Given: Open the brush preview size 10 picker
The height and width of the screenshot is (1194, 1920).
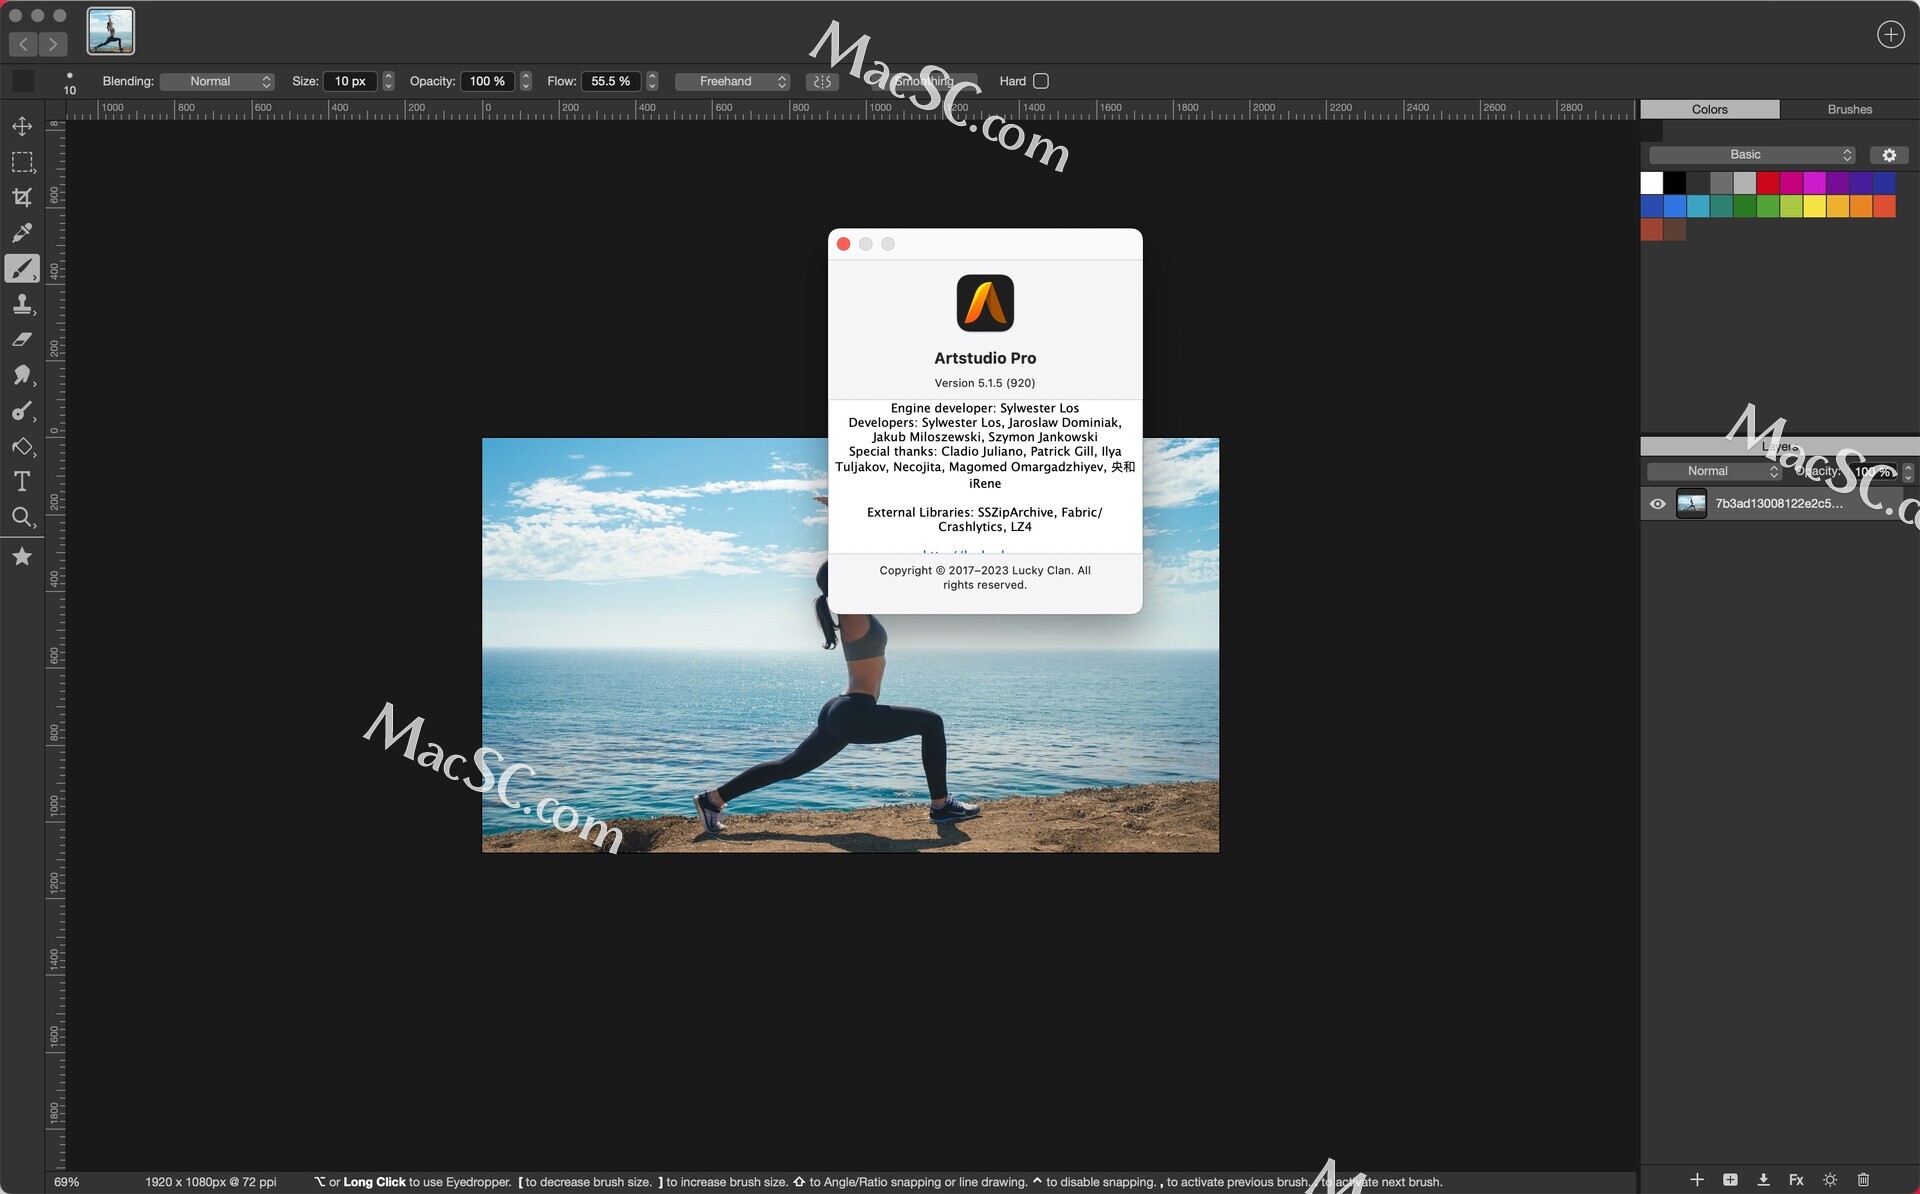Looking at the screenshot, I should pyautogui.click(x=69, y=83).
